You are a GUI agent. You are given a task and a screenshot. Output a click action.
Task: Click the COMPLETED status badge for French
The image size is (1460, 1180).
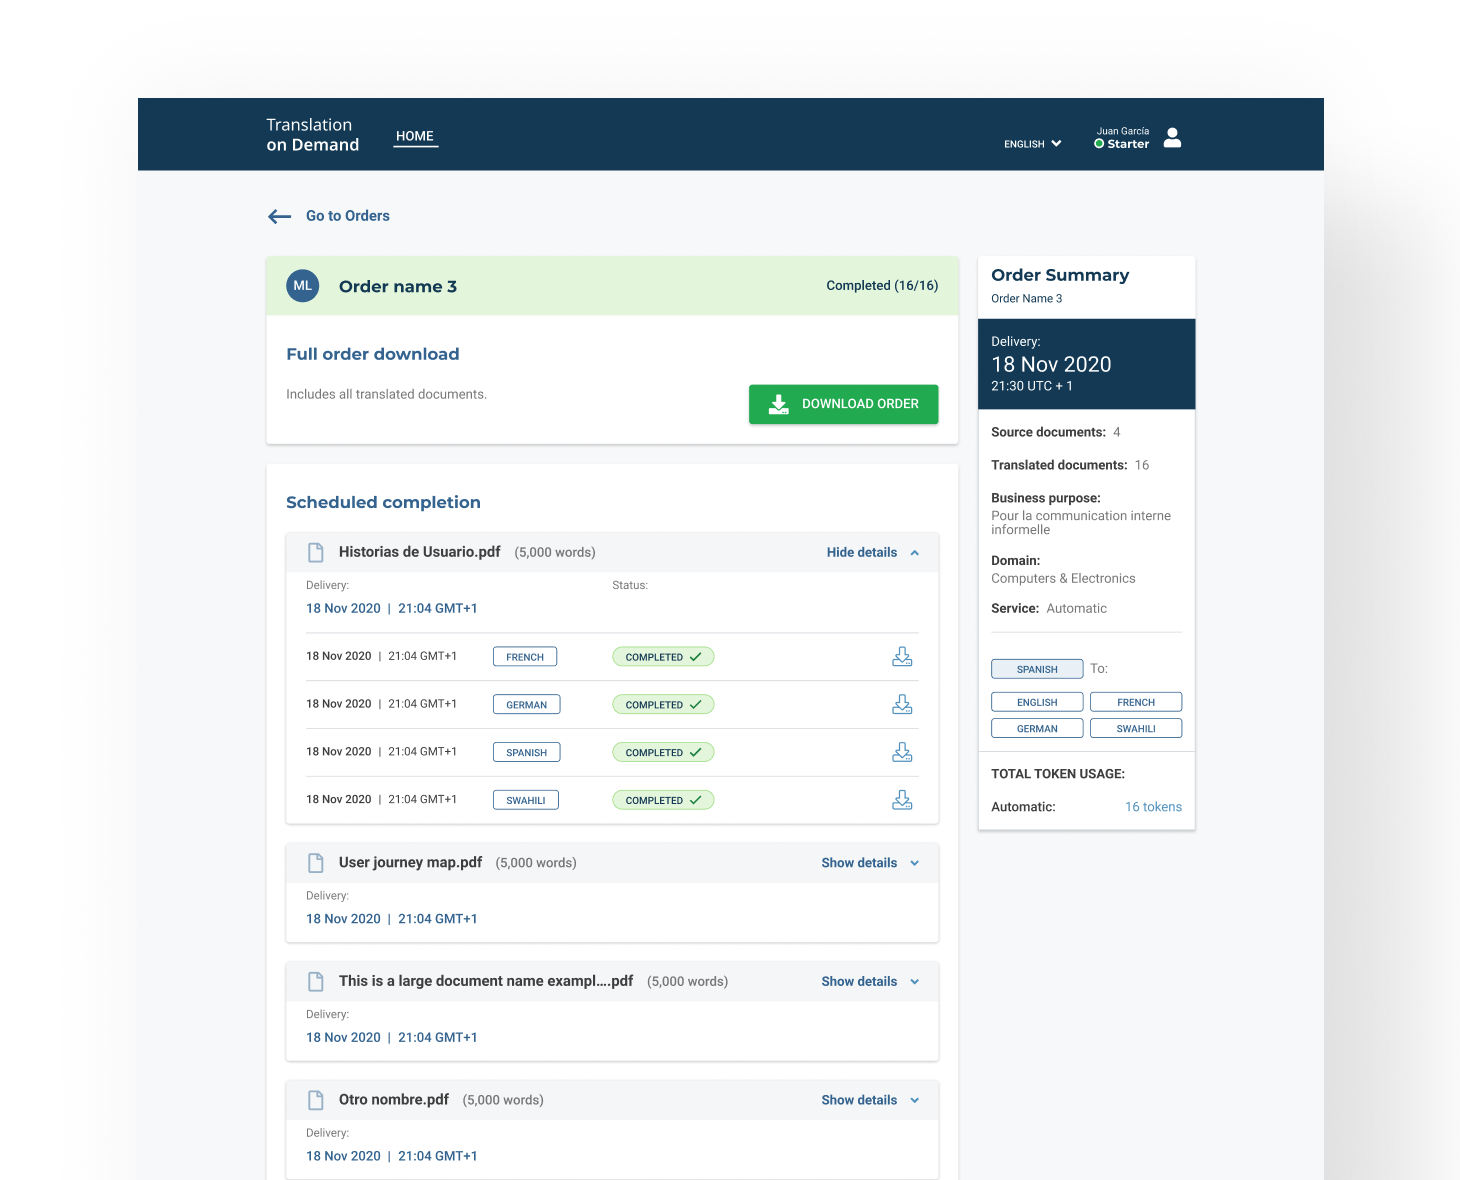point(663,657)
